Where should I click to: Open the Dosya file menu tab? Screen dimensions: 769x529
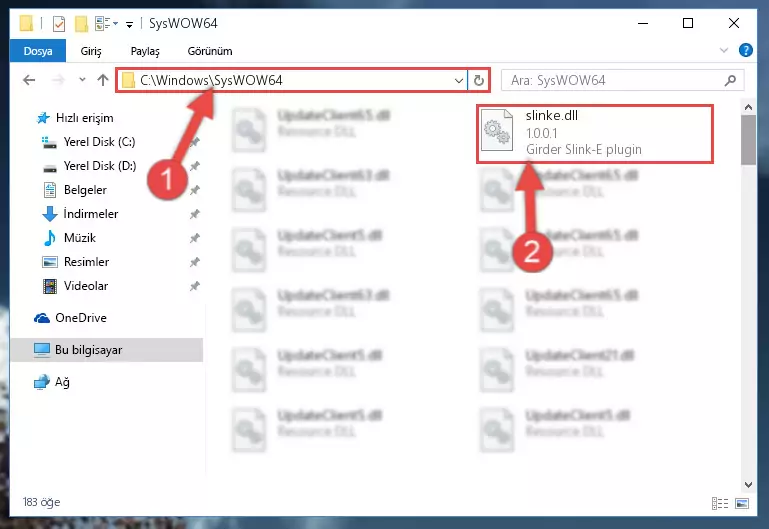tap(38, 51)
